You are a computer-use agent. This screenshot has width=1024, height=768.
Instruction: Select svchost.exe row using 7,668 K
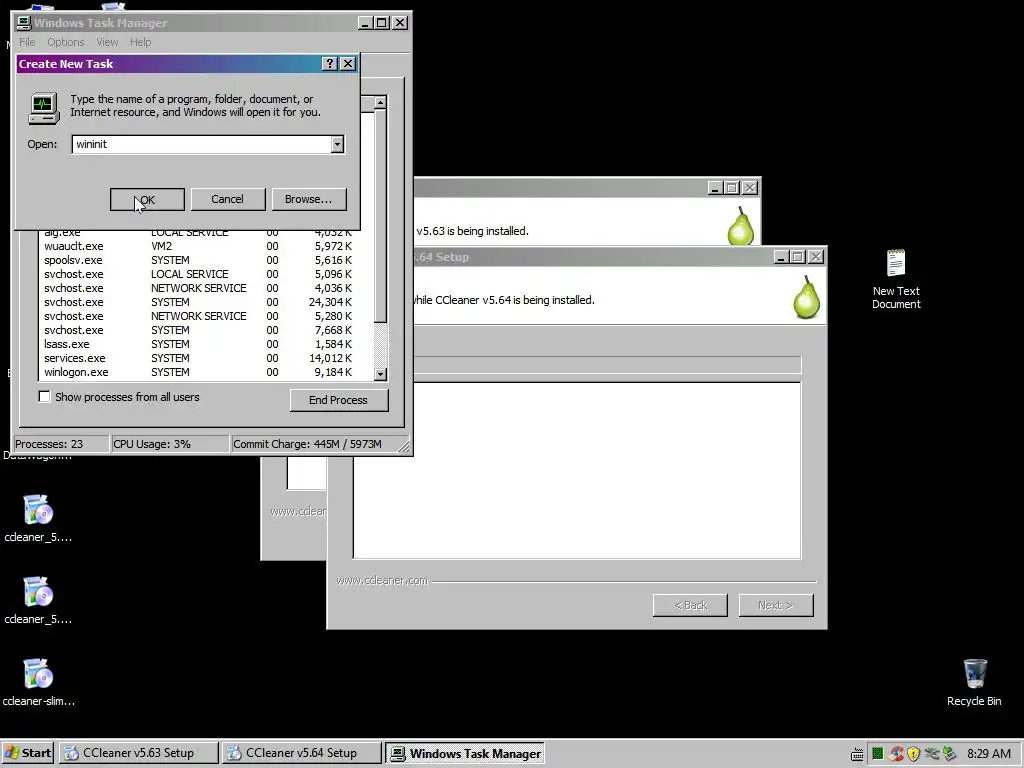tap(206, 330)
